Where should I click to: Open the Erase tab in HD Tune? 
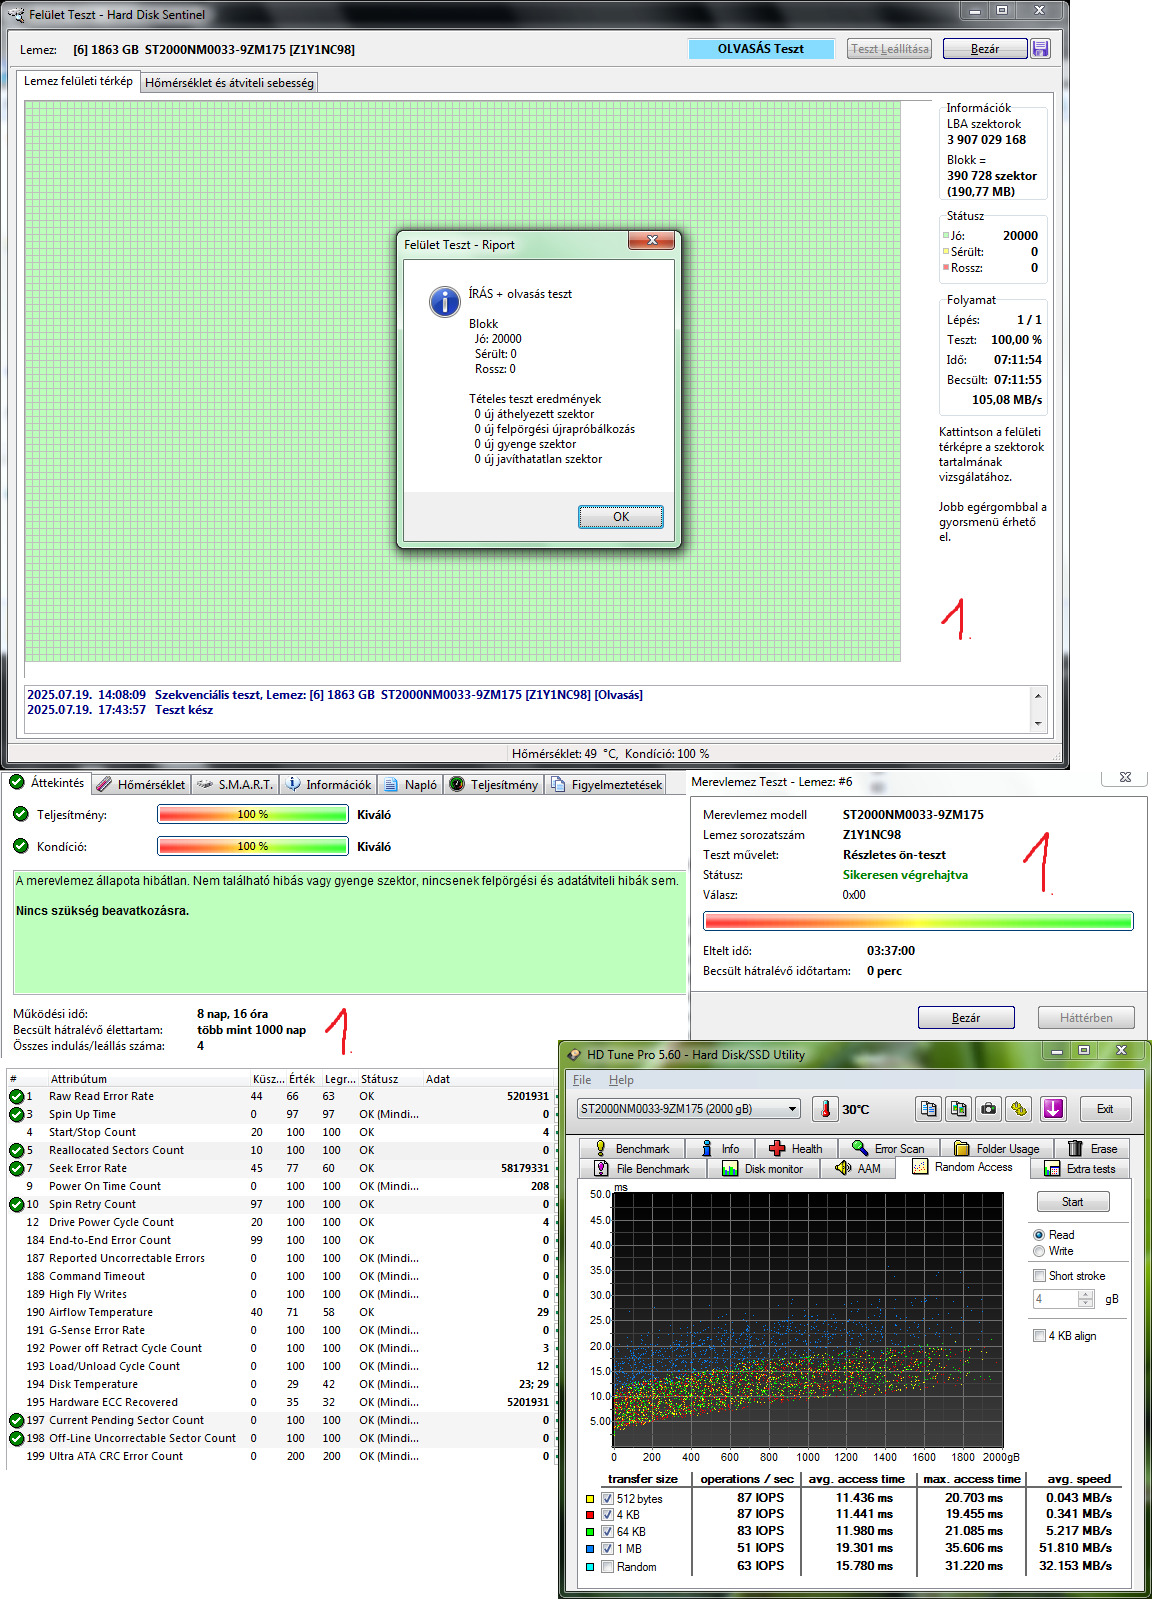(1093, 1149)
